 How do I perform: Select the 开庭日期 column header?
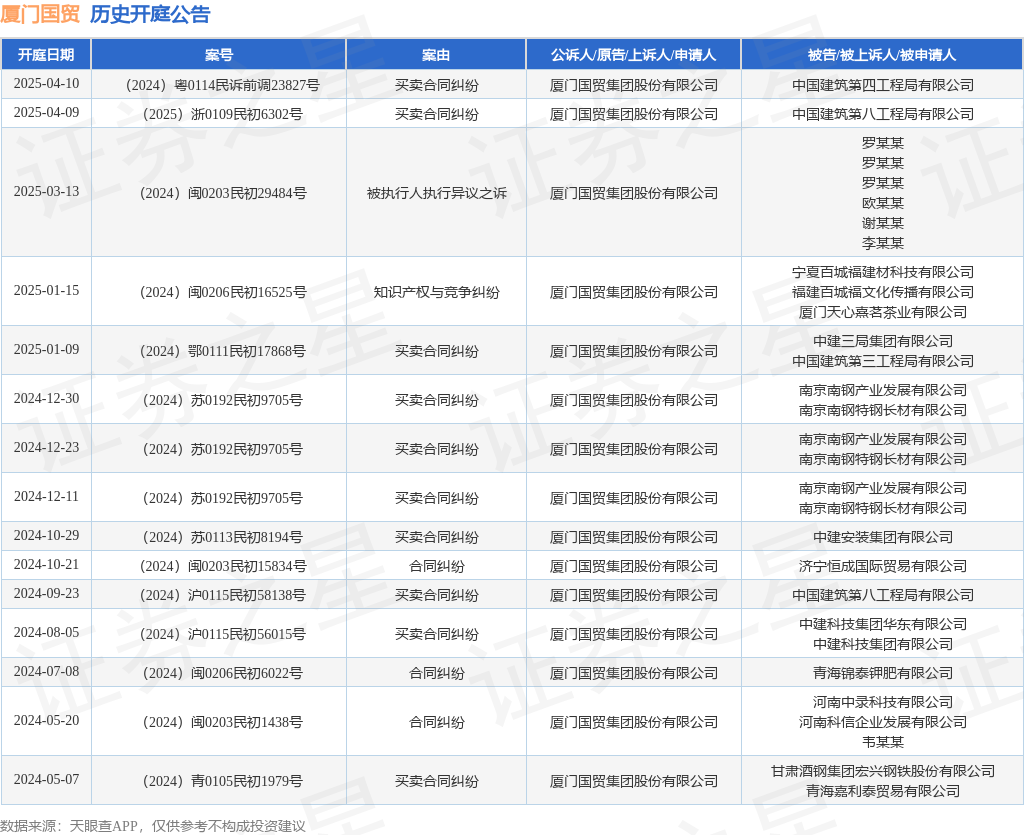(46, 55)
